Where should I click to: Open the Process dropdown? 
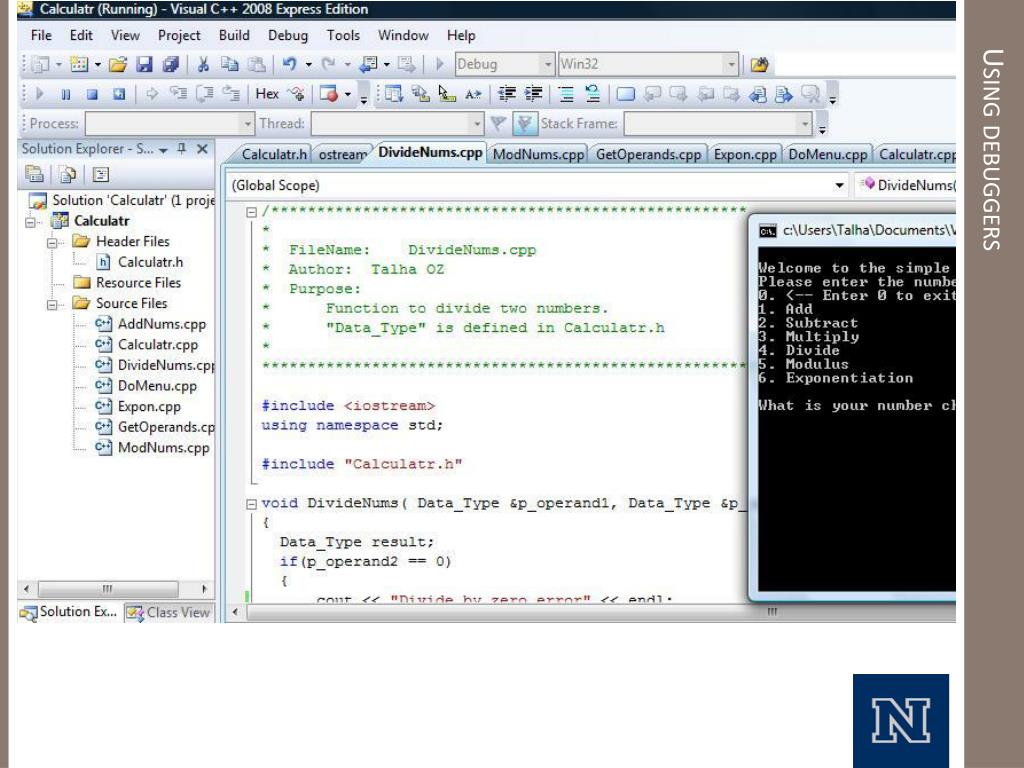coord(170,123)
